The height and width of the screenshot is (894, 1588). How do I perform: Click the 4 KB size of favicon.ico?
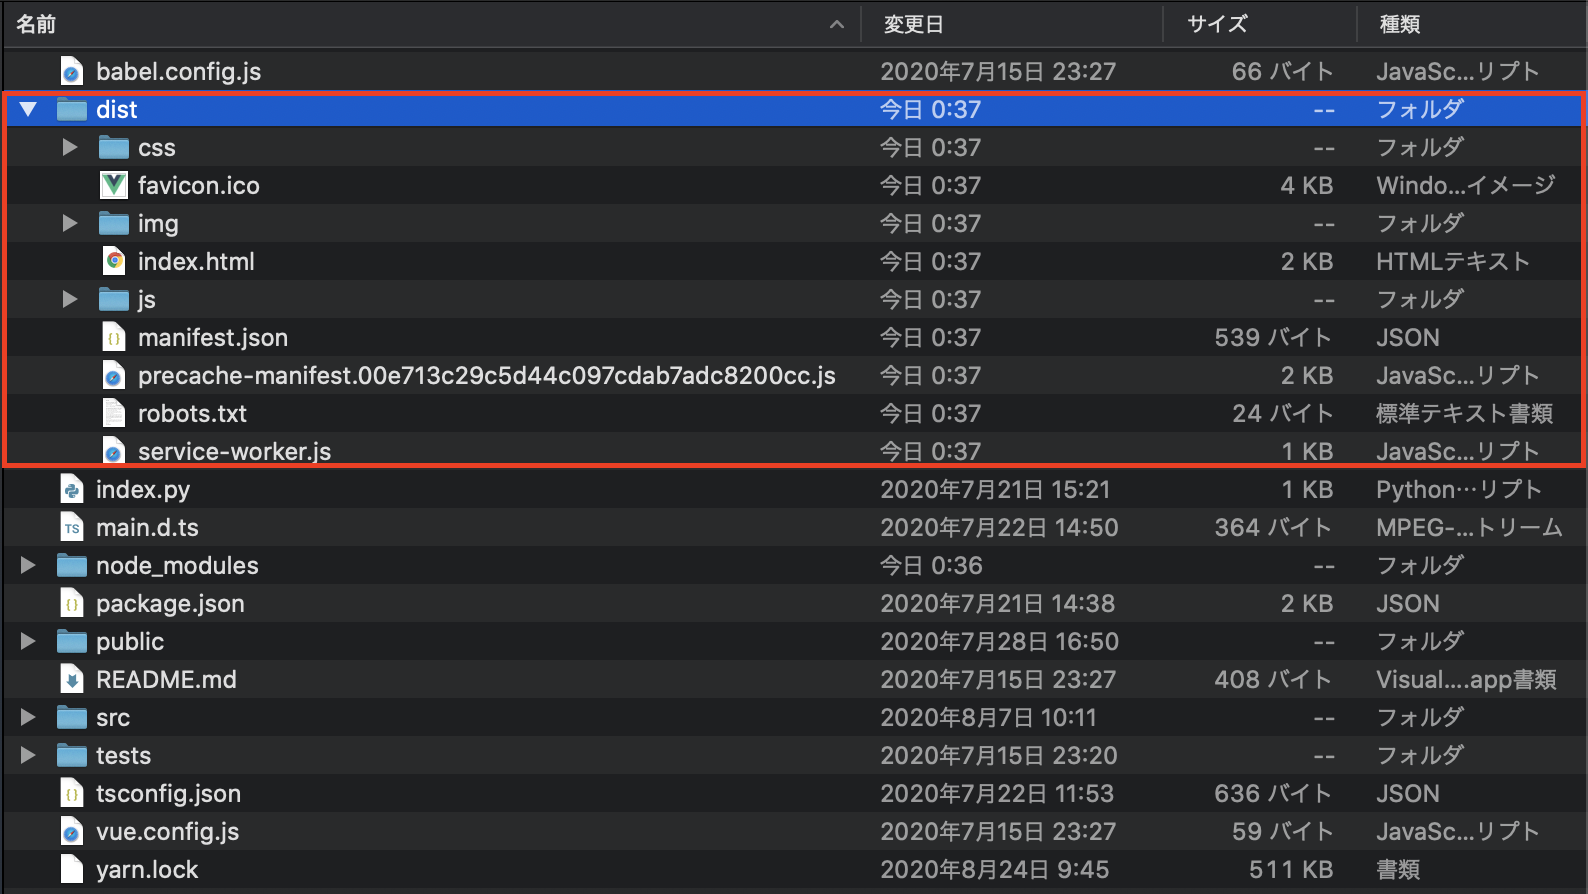(x=1307, y=185)
